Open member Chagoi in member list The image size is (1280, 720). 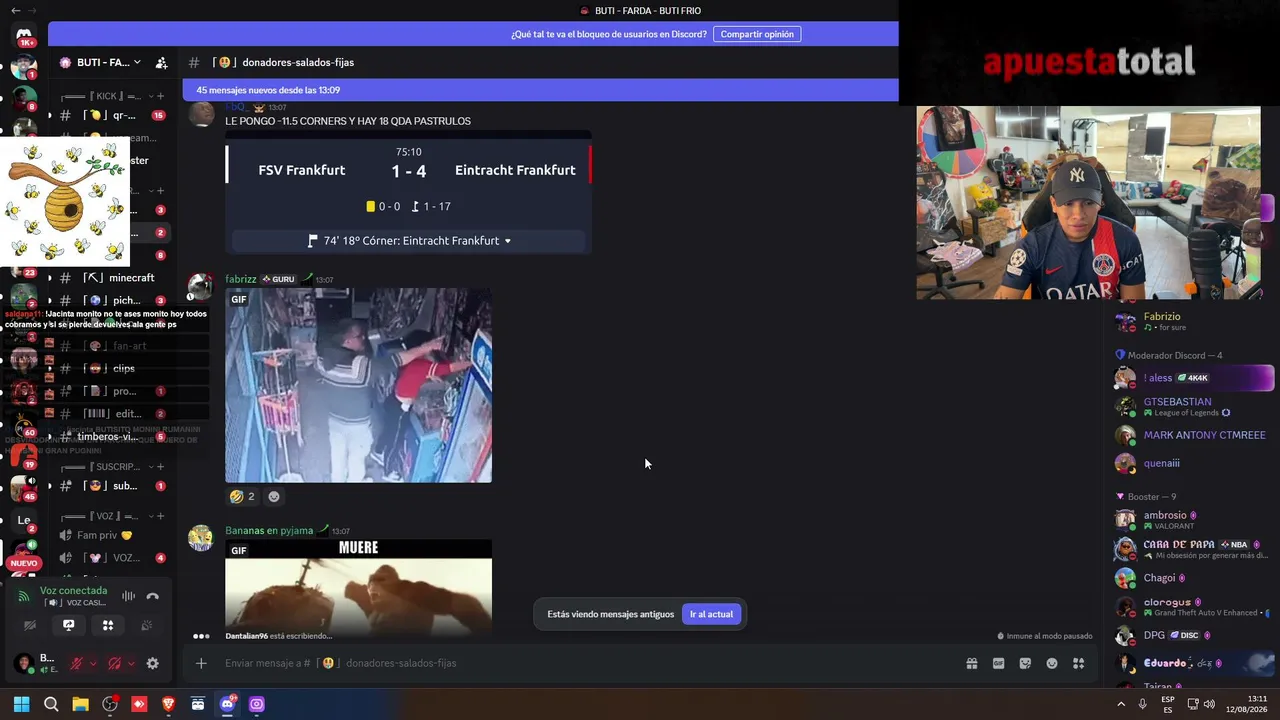1193,578
